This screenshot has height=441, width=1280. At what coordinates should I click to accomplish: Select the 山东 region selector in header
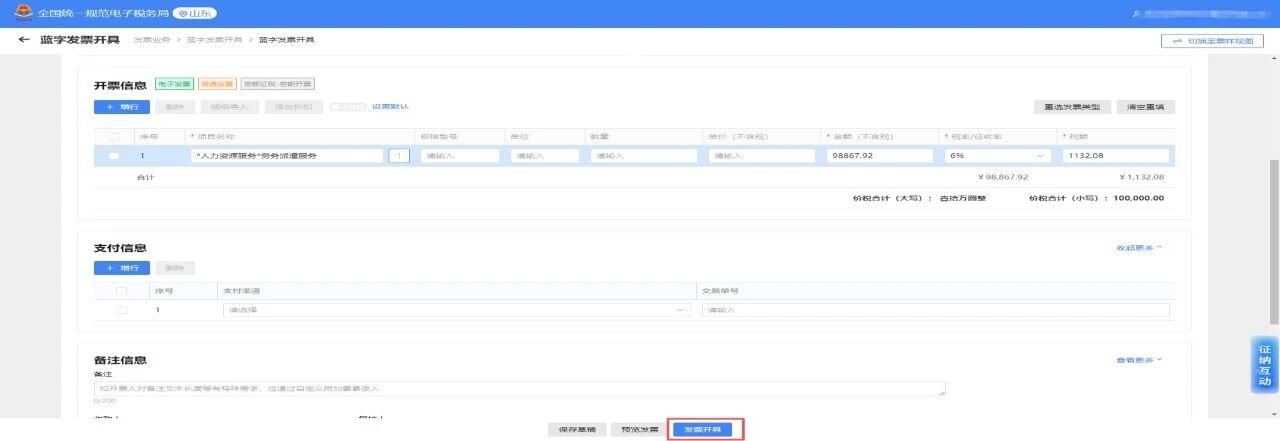click(x=194, y=14)
